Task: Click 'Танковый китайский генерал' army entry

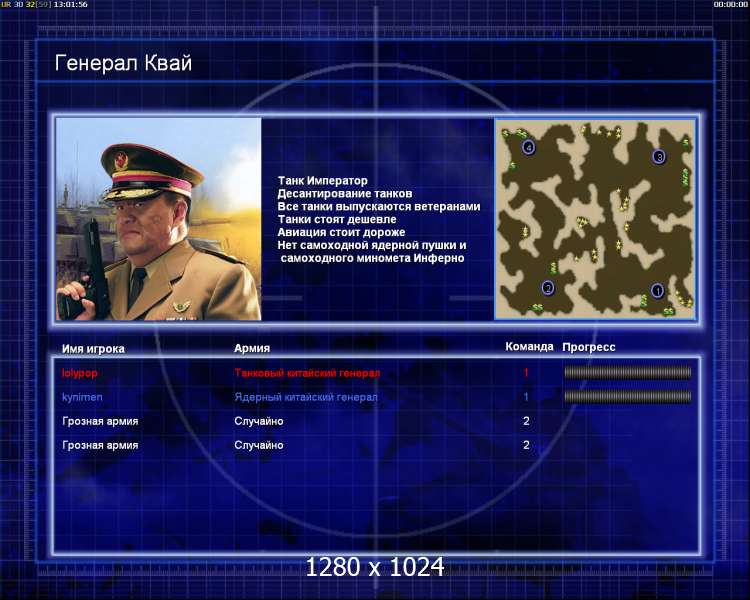Action: pos(307,373)
